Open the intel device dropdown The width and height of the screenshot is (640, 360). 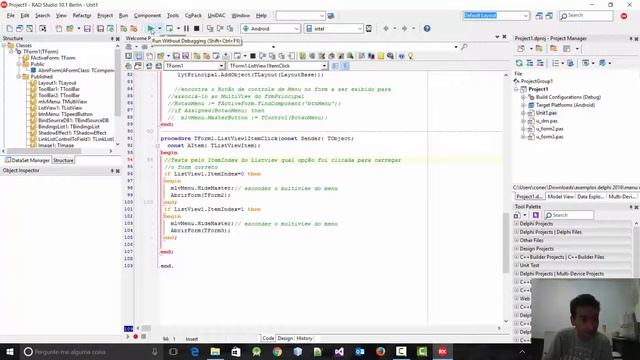360,29
